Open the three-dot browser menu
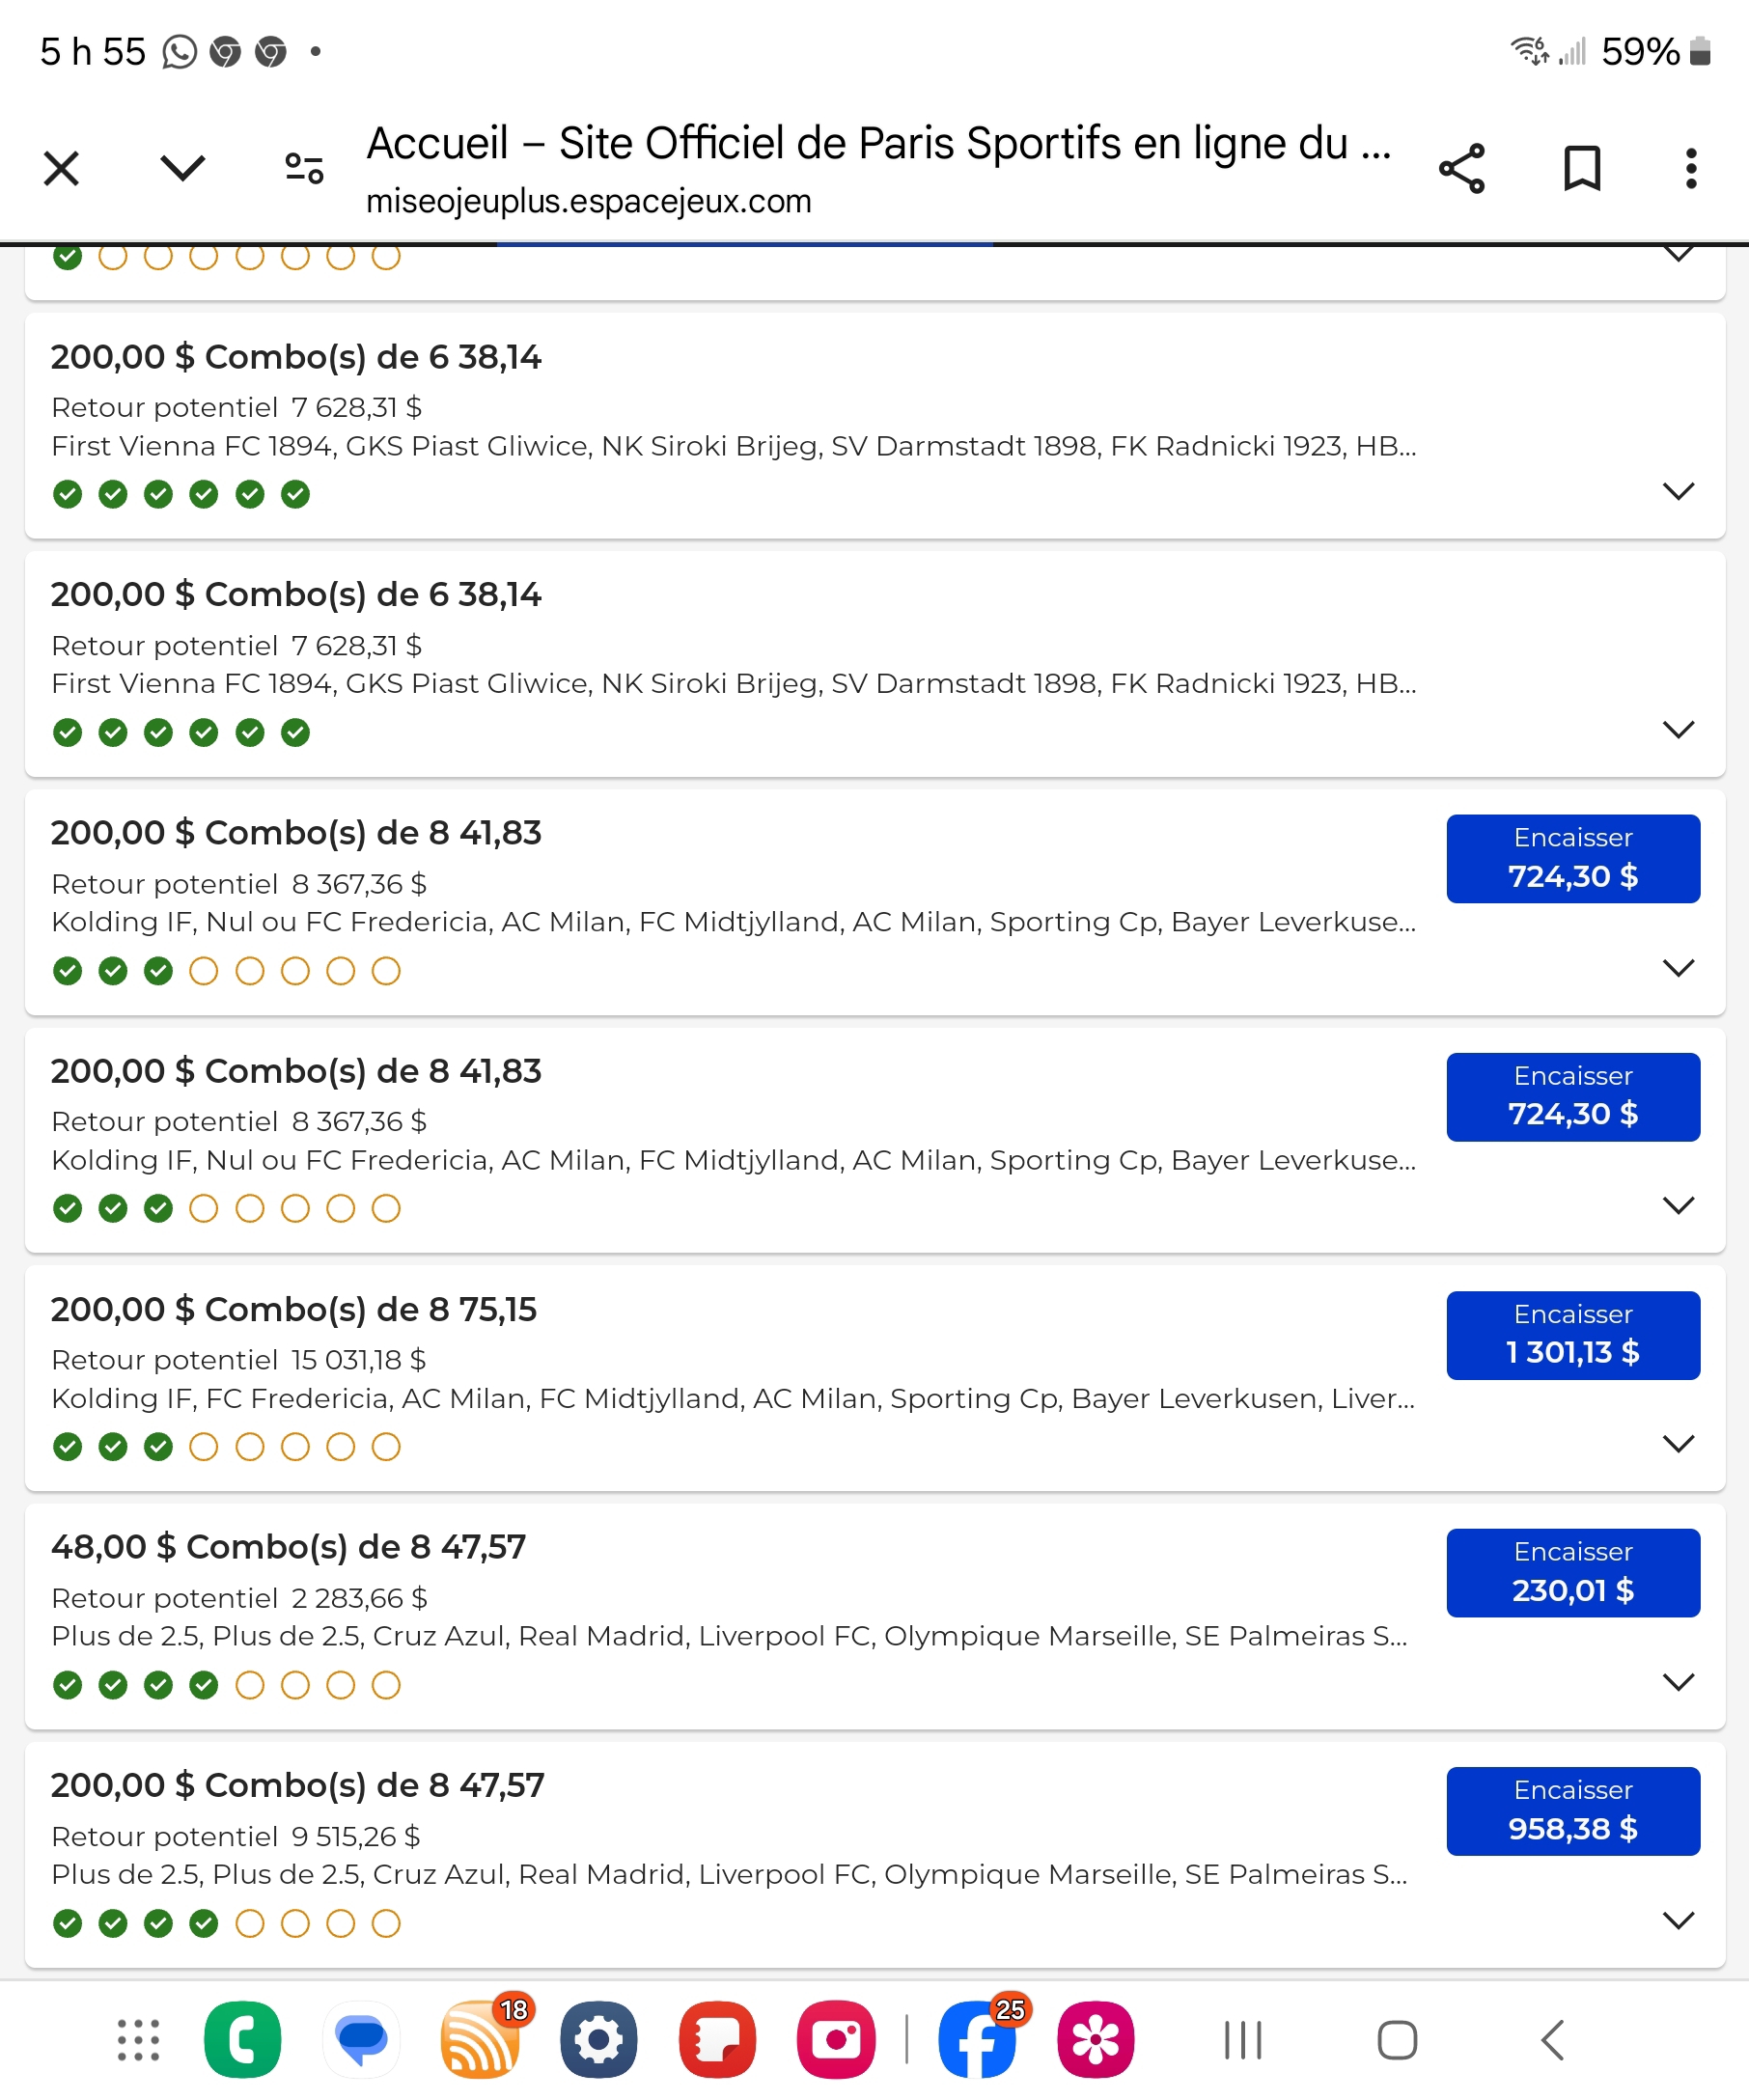The image size is (1749, 2100). coord(1690,169)
